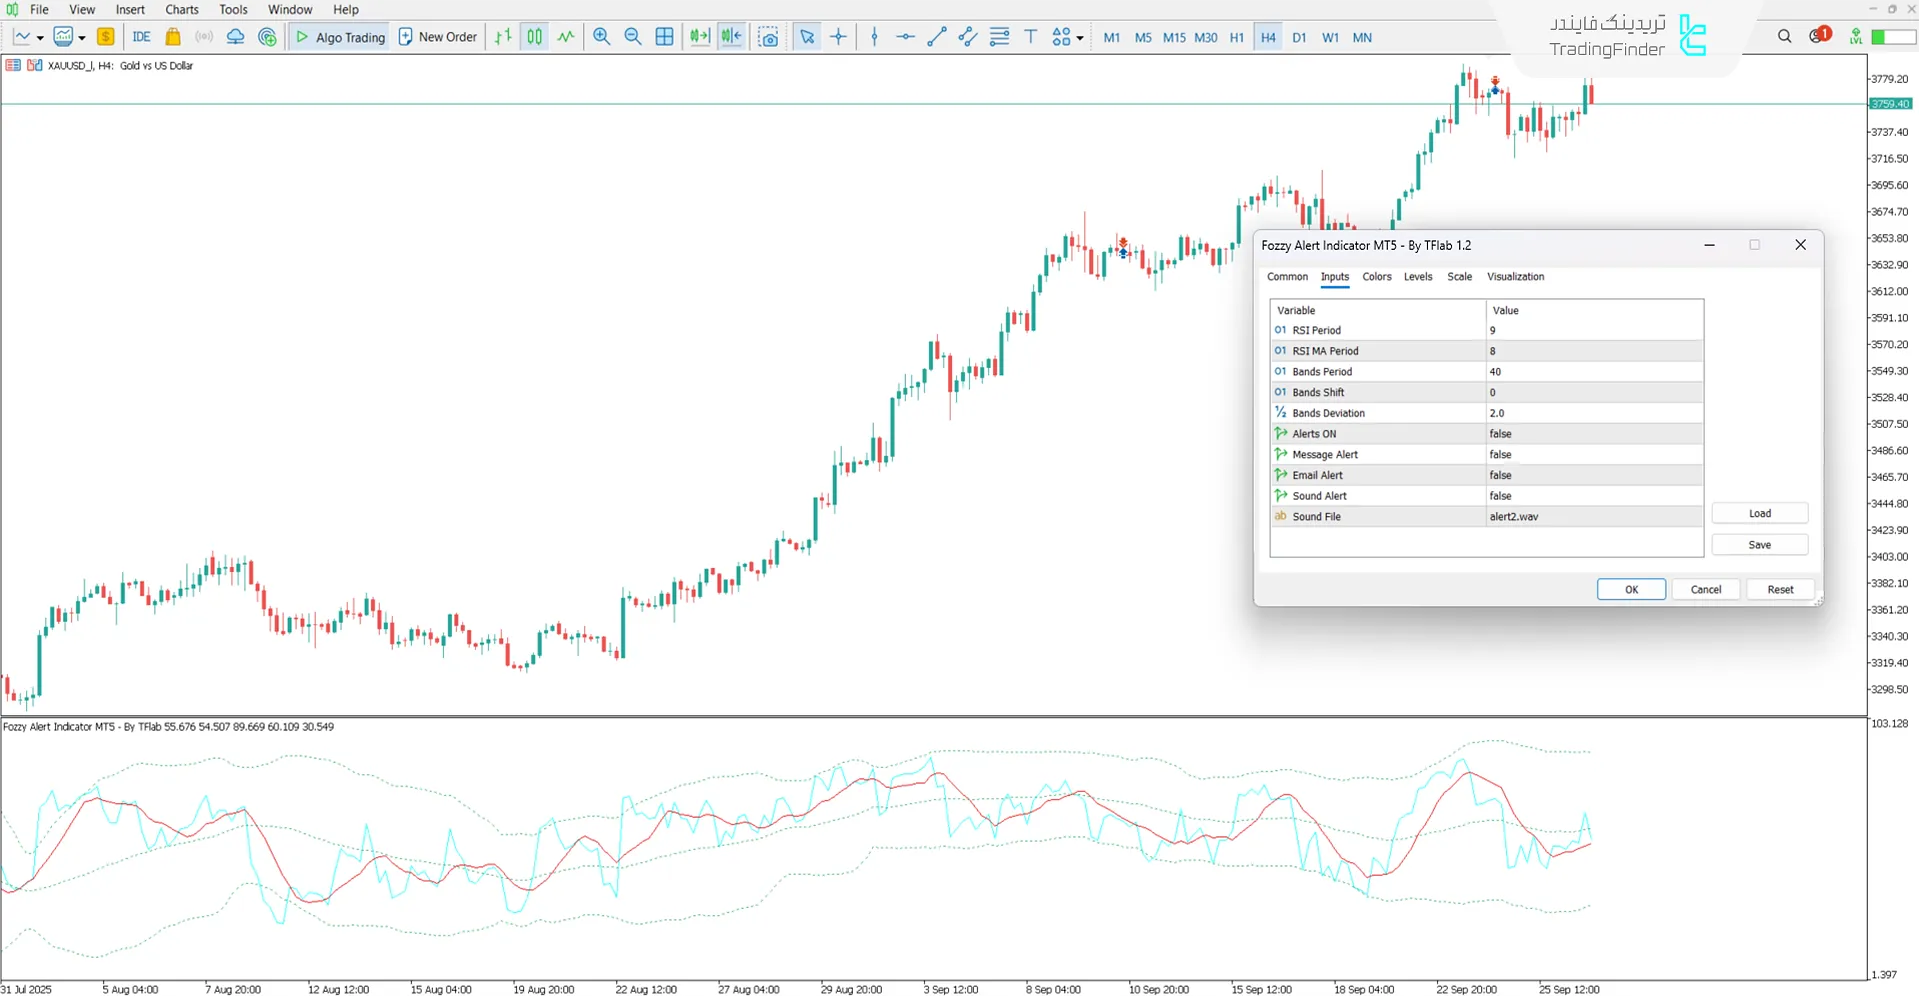Select the trendline drawing tool
The image size is (1919, 996).
coord(936,37)
